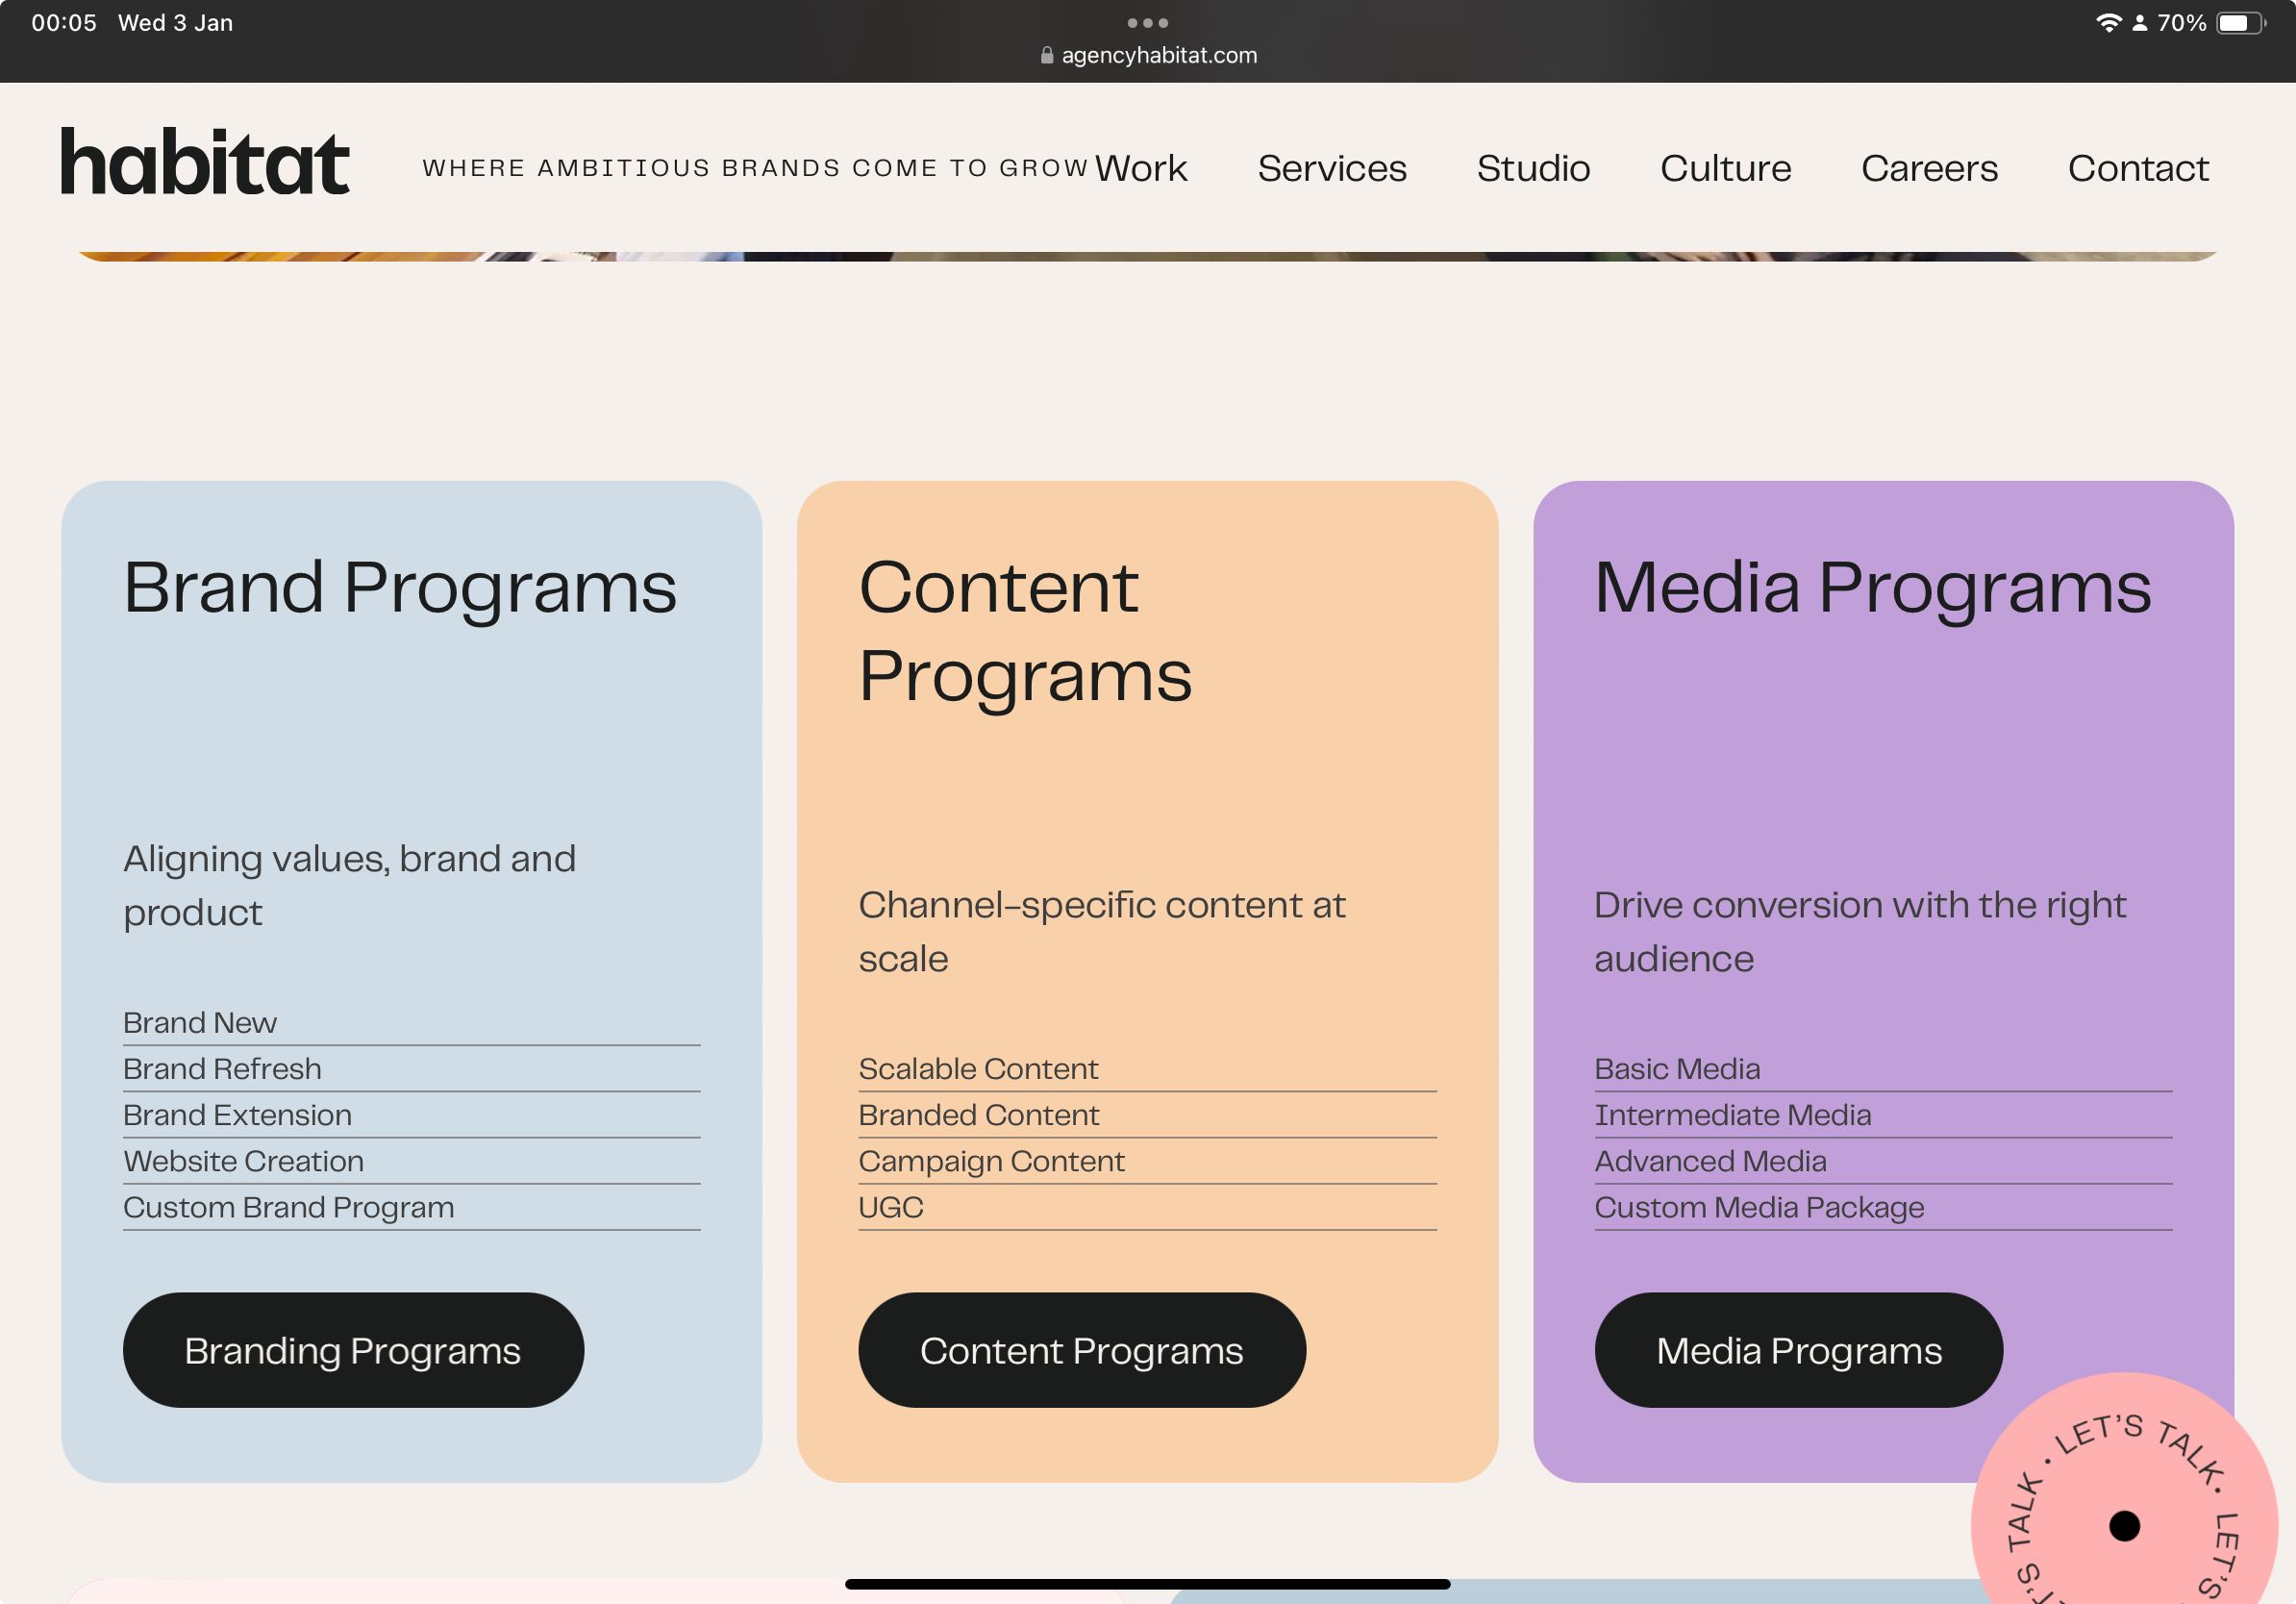Navigate to the Careers page
Image resolution: width=2296 pixels, height=1604 pixels.
click(x=1928, y=168)
